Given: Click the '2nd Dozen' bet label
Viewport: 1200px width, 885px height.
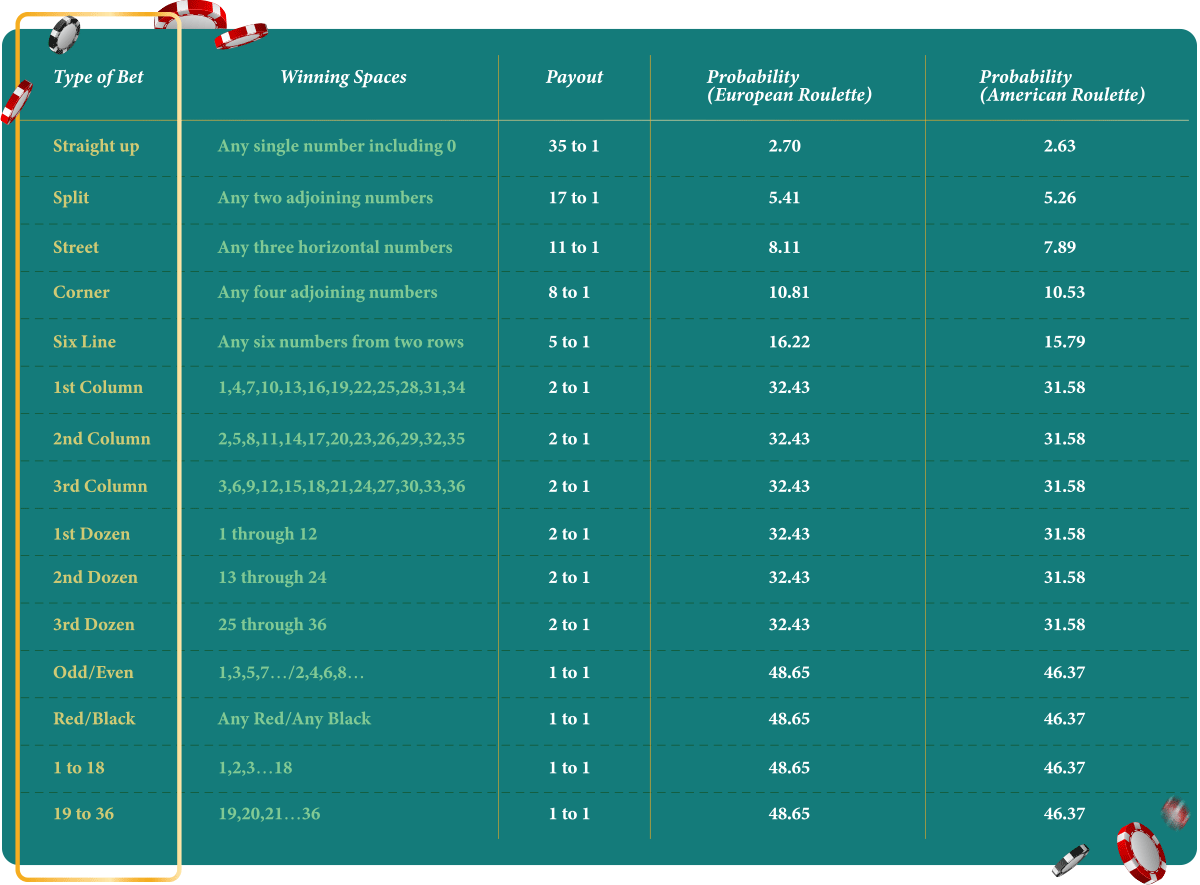Looking at the screenshot, I should (x=95, y=577).
